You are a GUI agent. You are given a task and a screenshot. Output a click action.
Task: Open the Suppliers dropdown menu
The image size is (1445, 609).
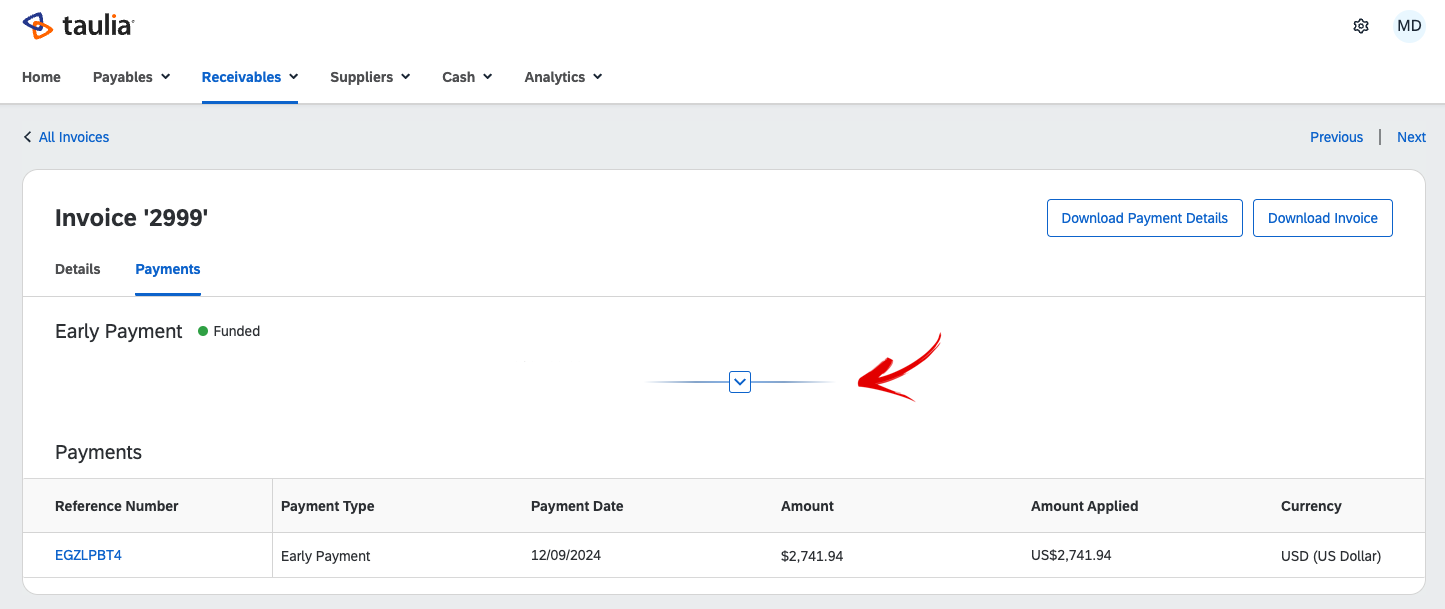[x=370, y=77]
